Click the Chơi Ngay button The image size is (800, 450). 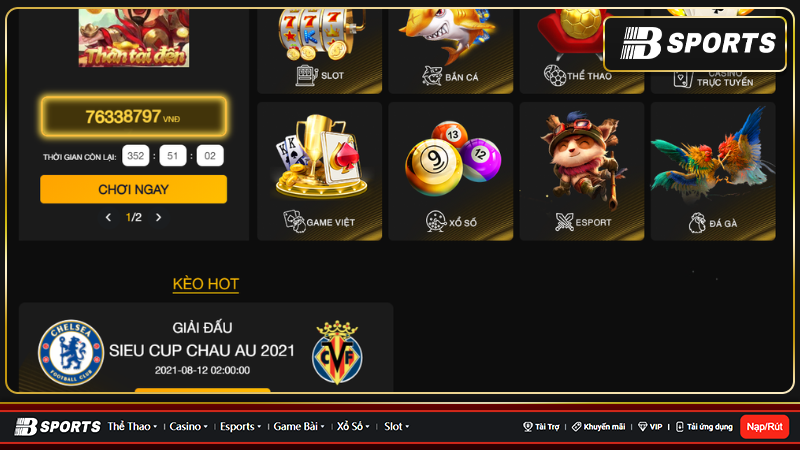[134, 189]
